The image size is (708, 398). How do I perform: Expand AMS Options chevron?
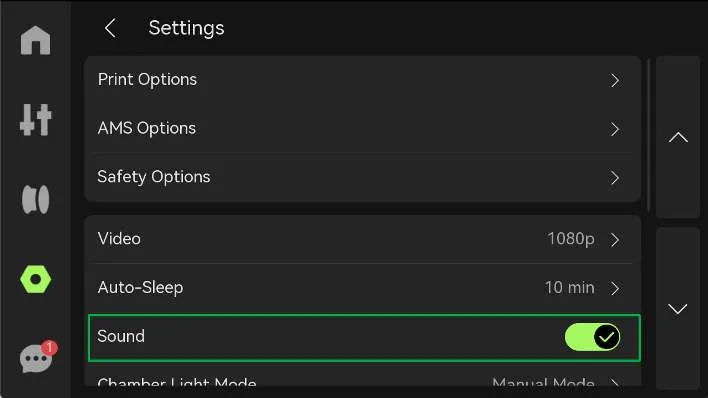615,129
